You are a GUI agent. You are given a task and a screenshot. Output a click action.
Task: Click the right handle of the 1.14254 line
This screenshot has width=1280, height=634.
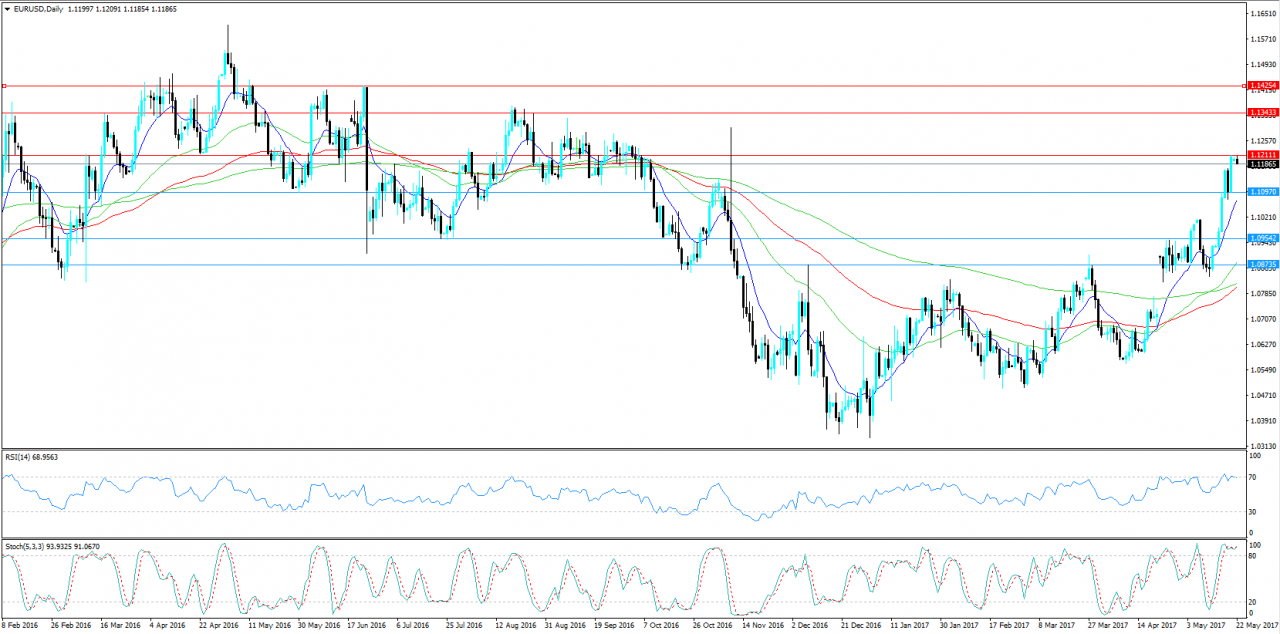[x=1243, y=86]
